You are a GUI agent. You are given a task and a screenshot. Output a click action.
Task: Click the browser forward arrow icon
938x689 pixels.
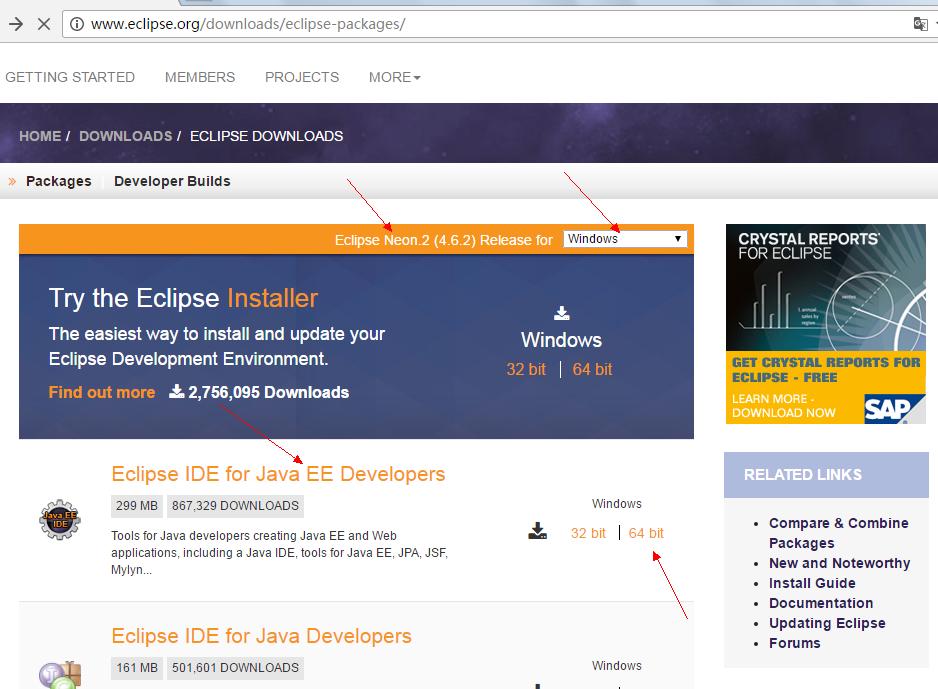coord(16,24)
